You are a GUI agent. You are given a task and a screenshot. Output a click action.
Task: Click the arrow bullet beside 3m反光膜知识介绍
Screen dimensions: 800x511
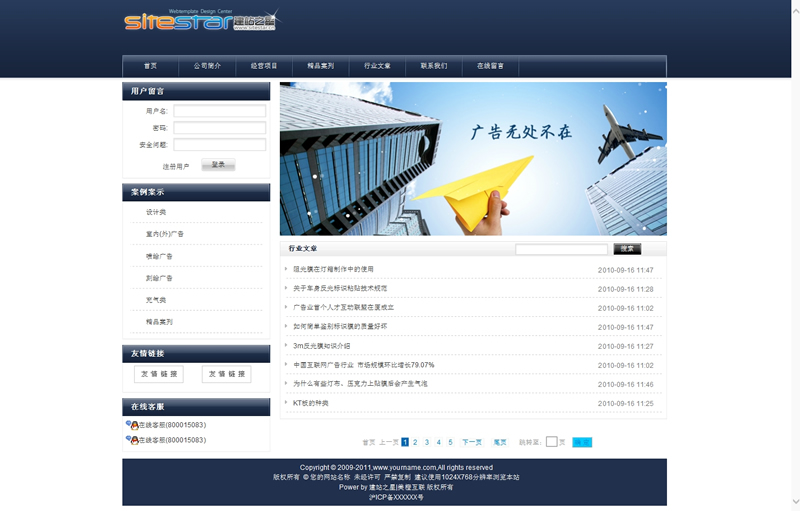click(285, 346)
